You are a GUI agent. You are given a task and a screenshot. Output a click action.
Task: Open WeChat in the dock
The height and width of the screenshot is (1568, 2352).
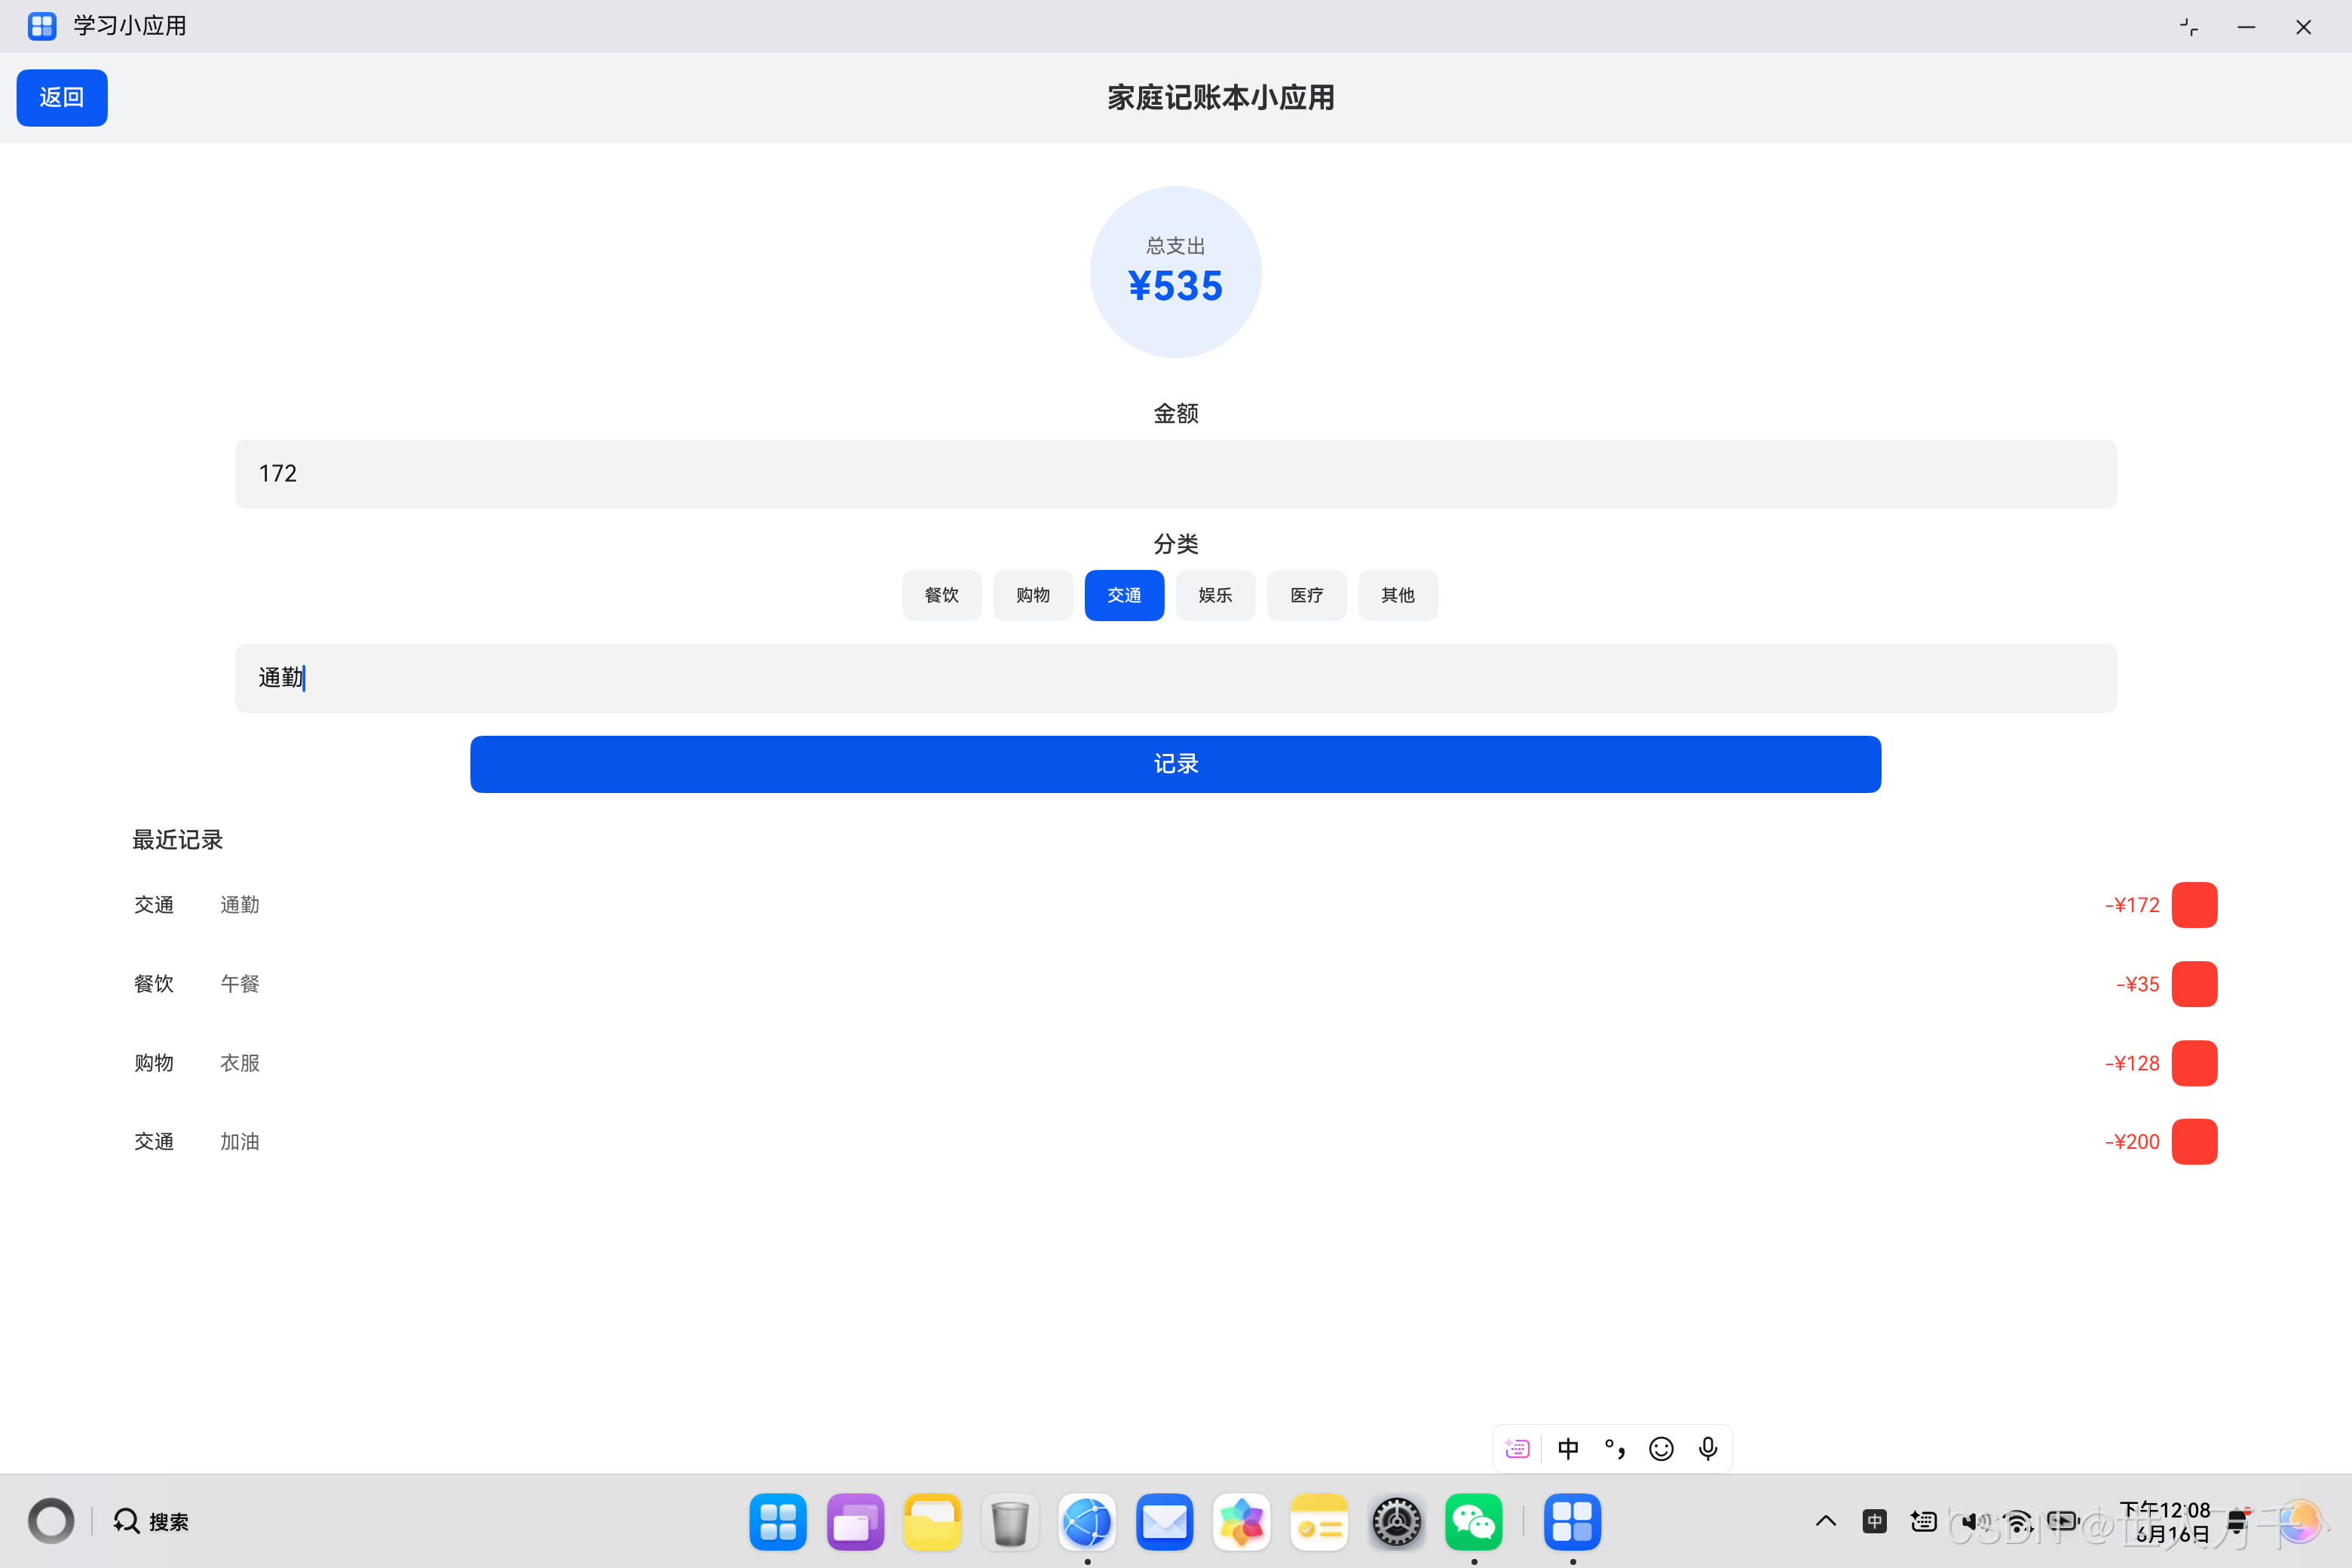pyautogui.click(x=1473, y=1522)
